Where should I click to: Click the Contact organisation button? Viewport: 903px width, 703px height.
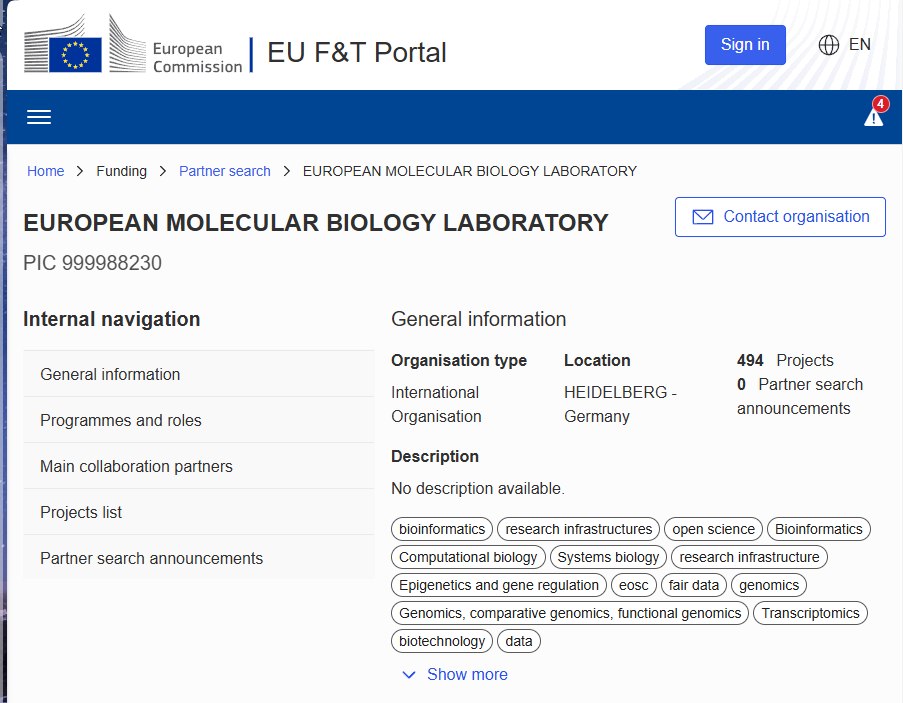click(x=780, y=217)
